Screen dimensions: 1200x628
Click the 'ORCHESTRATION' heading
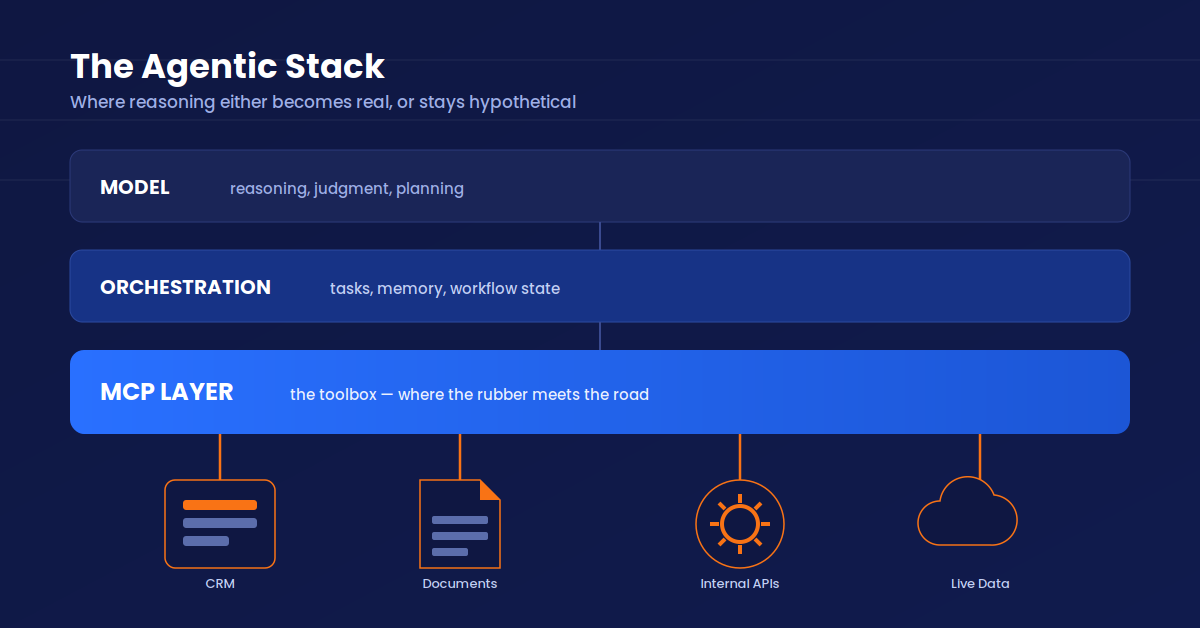185,287
